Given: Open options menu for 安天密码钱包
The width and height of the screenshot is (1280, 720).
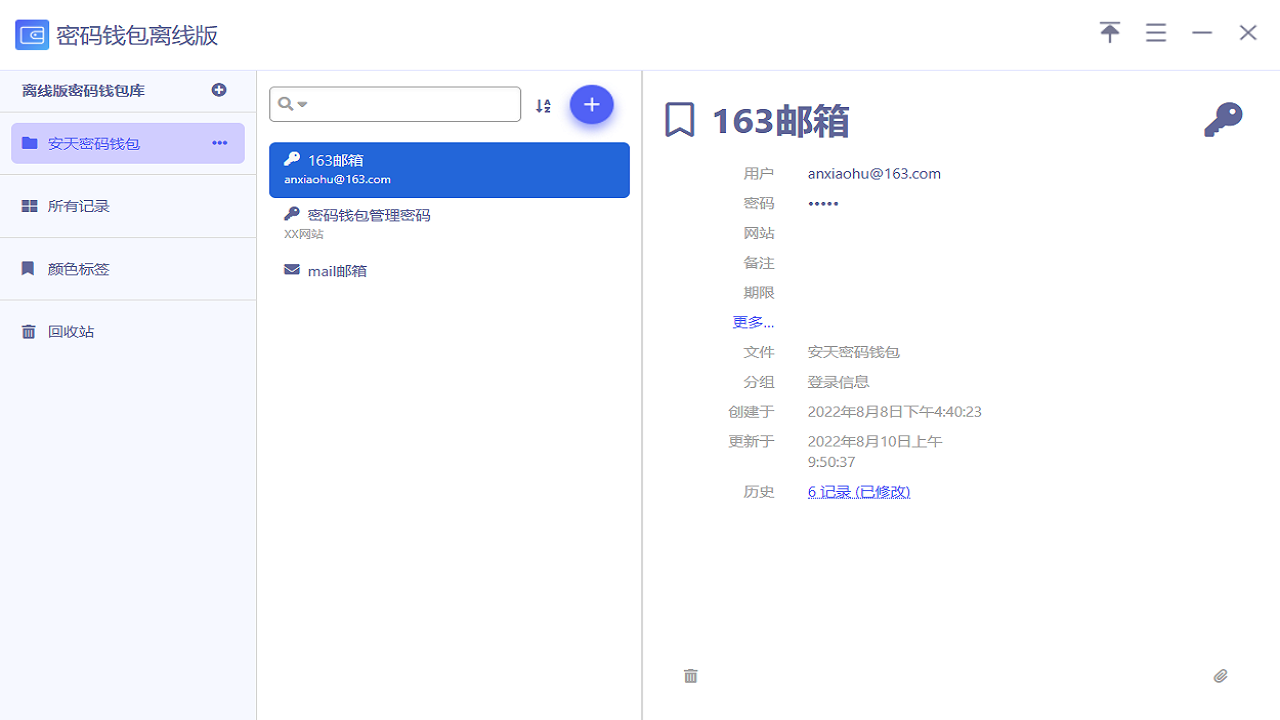Looking at the screenshot, I should pyautogui.click(x=219, y=143).
